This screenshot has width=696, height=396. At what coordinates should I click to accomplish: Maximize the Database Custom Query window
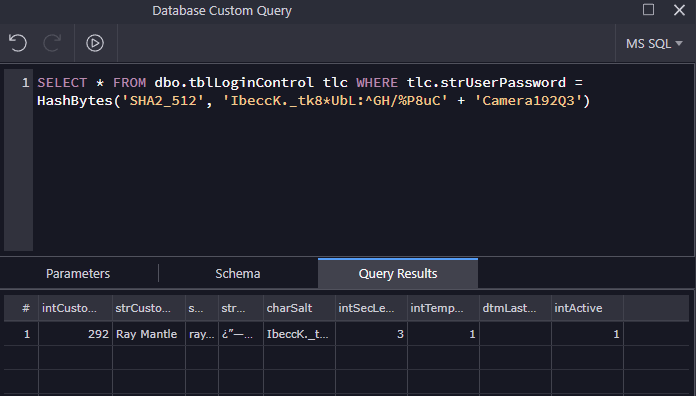click(x=649, y=10)
